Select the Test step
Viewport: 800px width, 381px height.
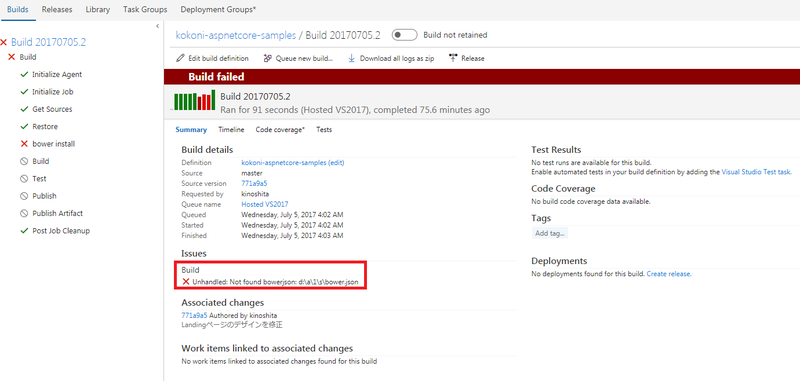(39, 179)
